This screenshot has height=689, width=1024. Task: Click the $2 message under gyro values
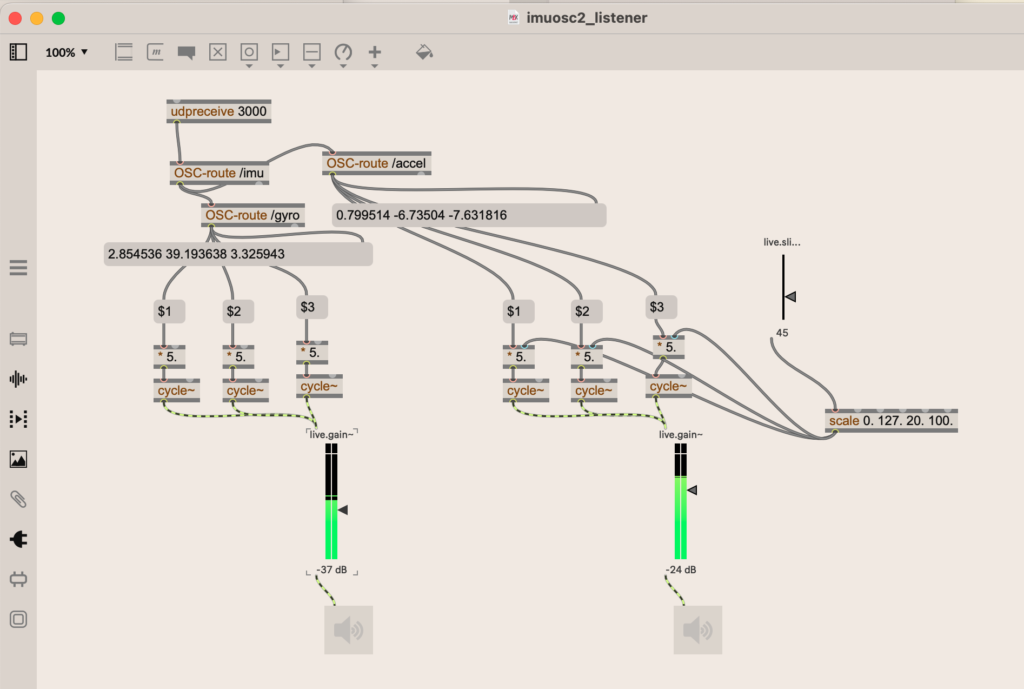tap(238, 312)
